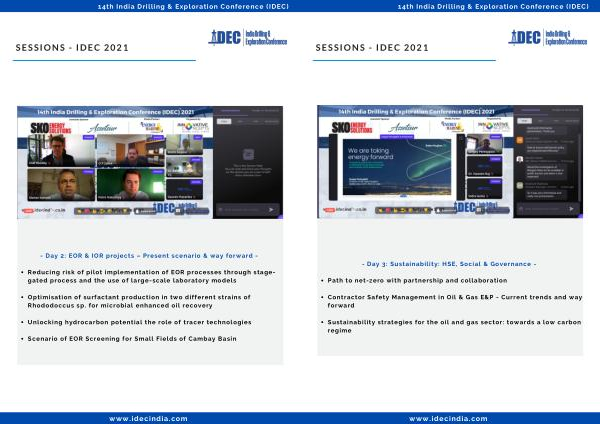
Task: Select the green-background speaker video tile
Action: (130, 184)
